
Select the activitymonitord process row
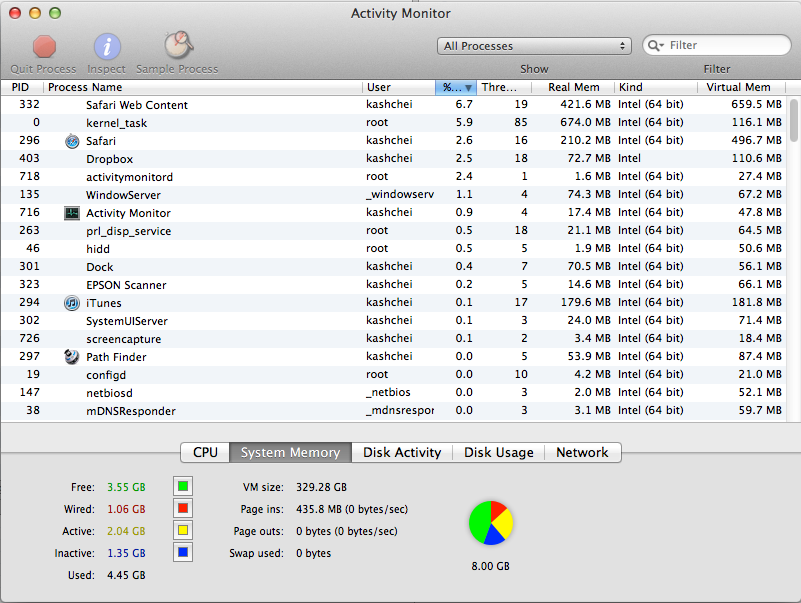point(393,177)
